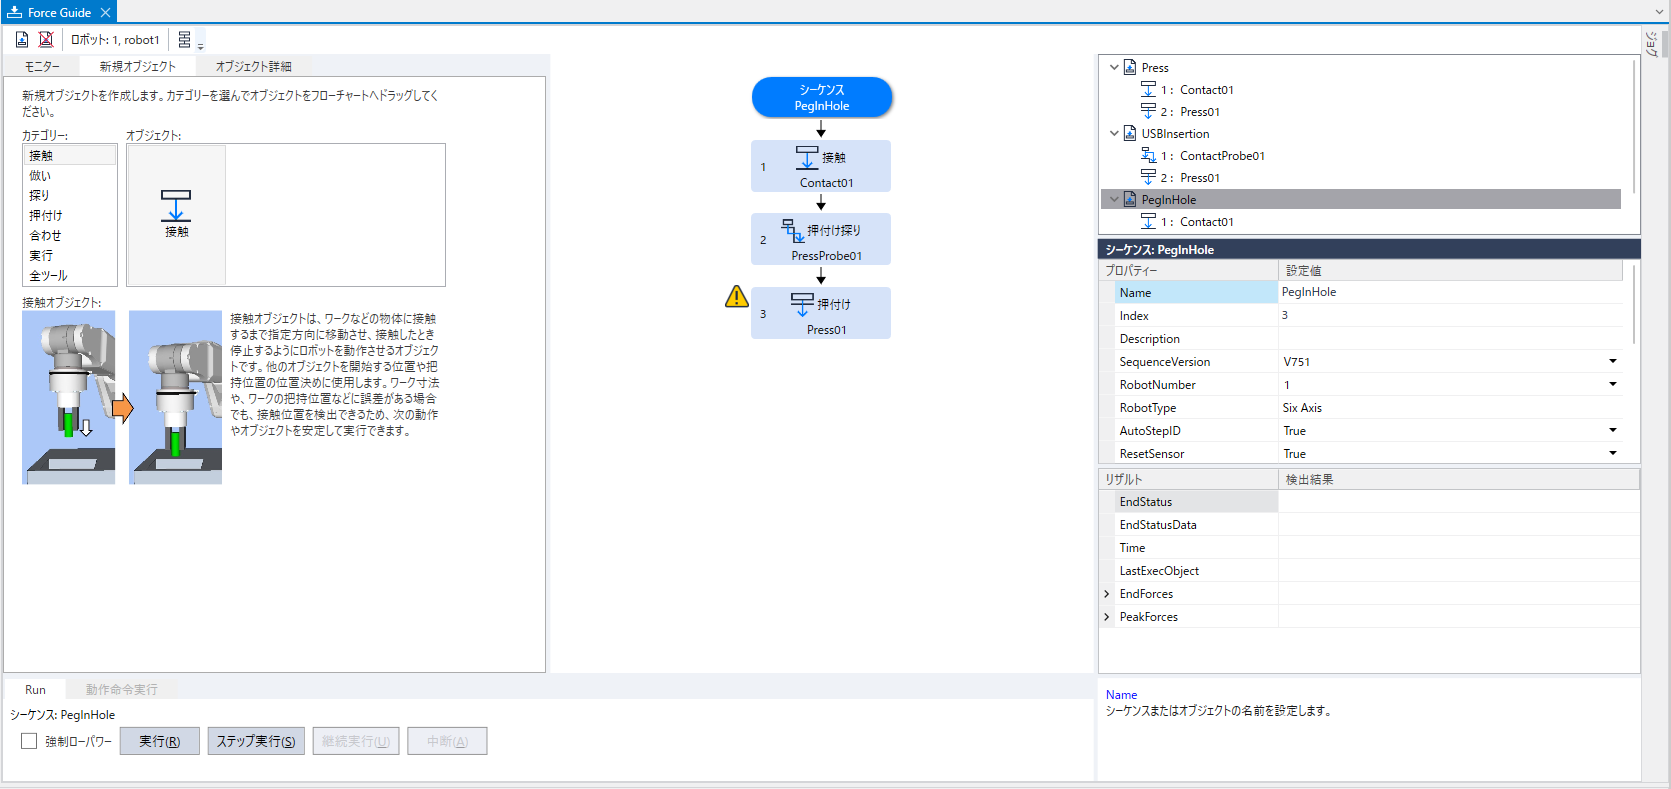Click the flowchart layout toolbar icon
Screen dimensions: 1671x789
(185, 40)
